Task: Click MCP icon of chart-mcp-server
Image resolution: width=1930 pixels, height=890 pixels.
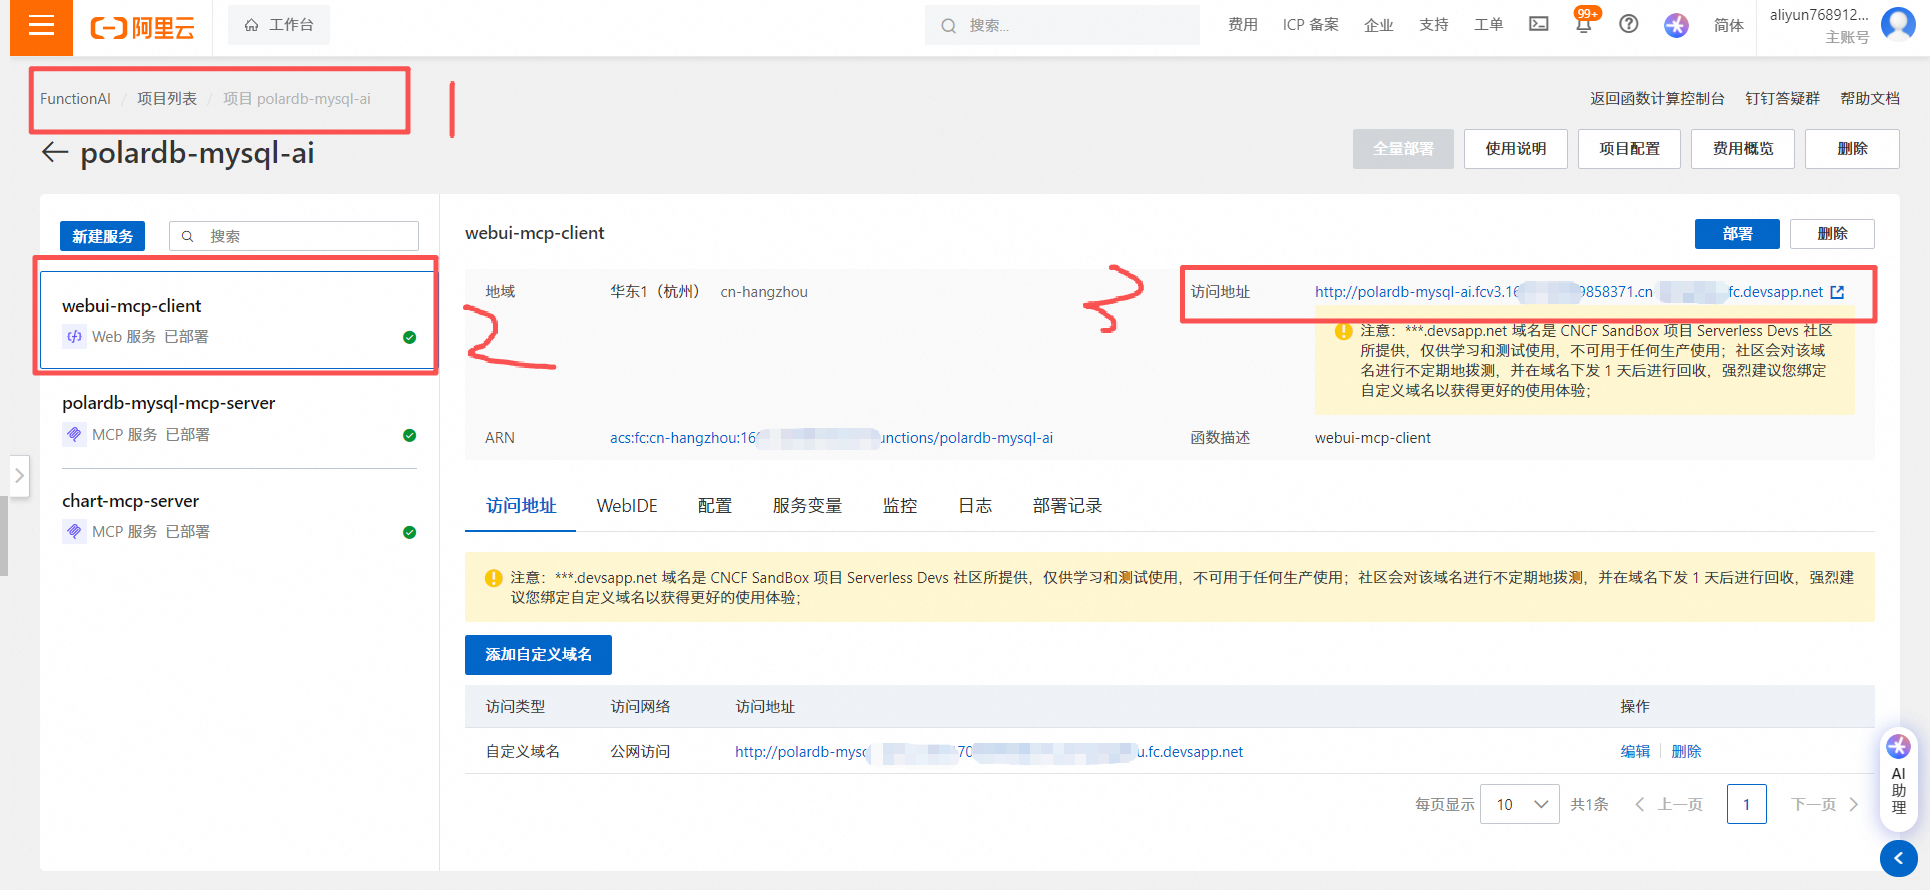Action: 74,532
